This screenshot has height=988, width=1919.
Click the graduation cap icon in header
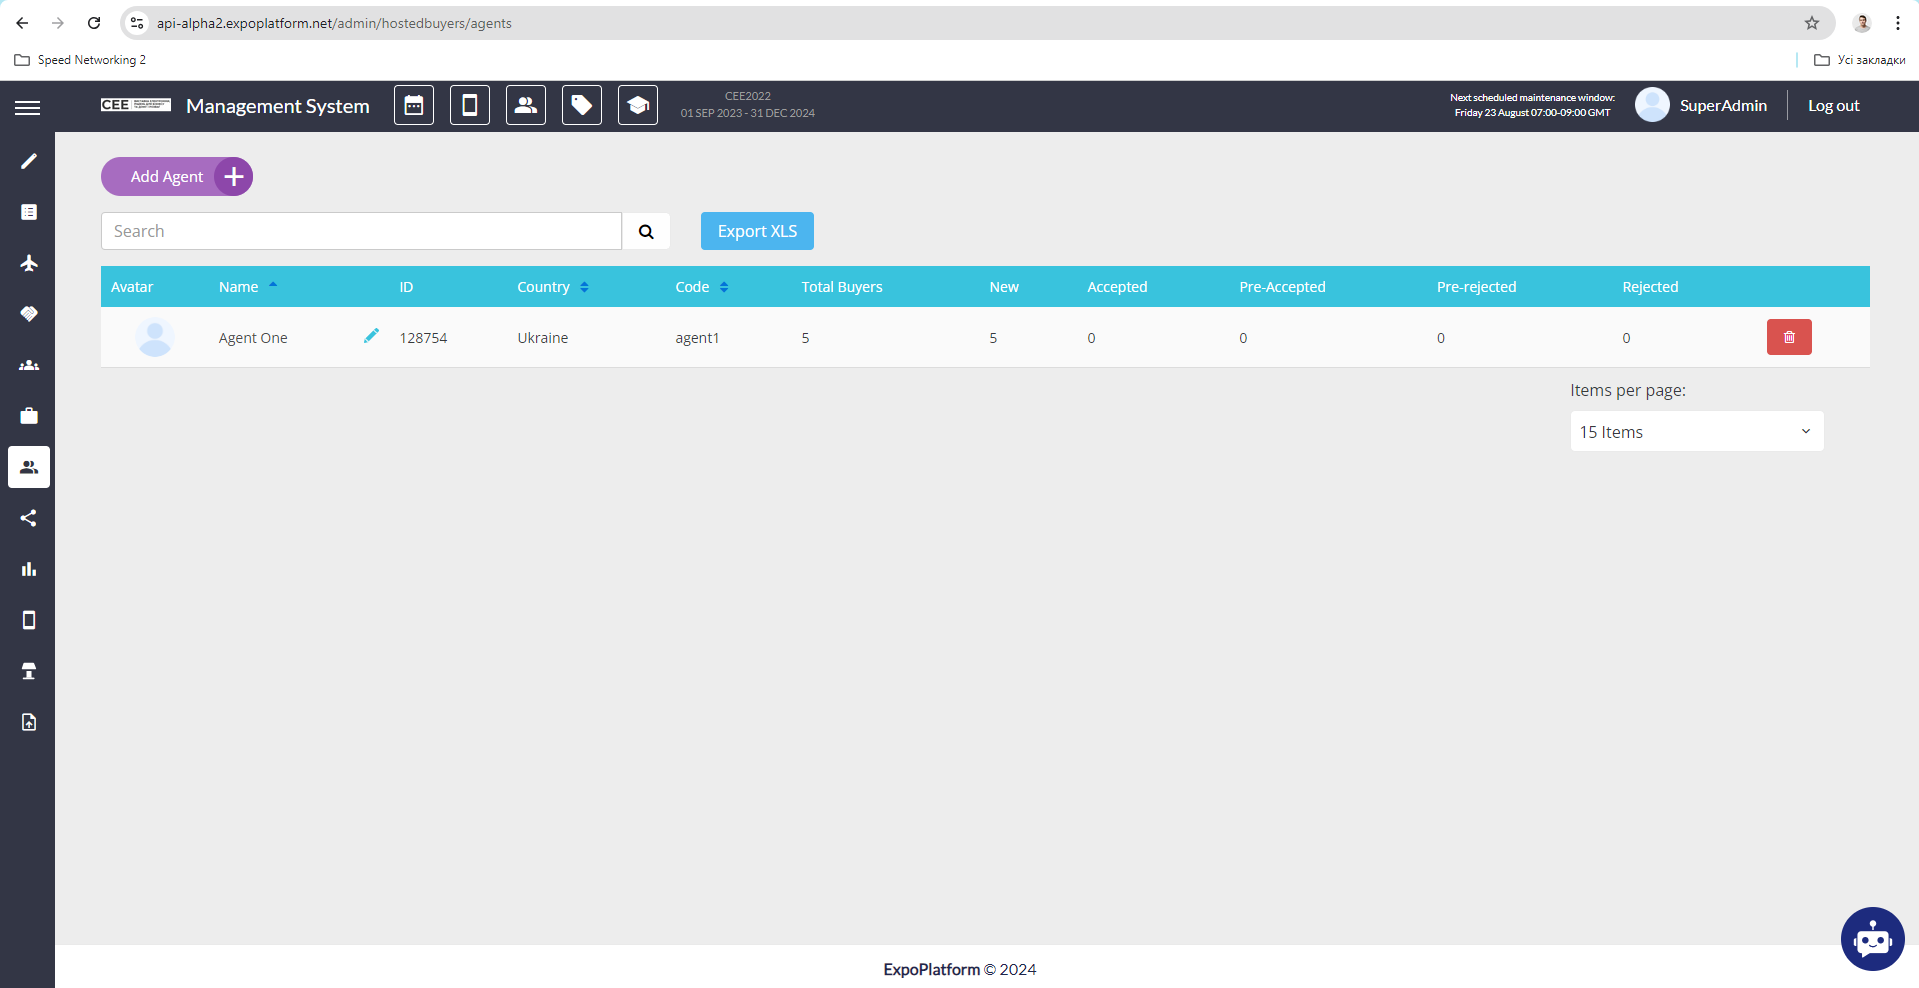point(637,105)
